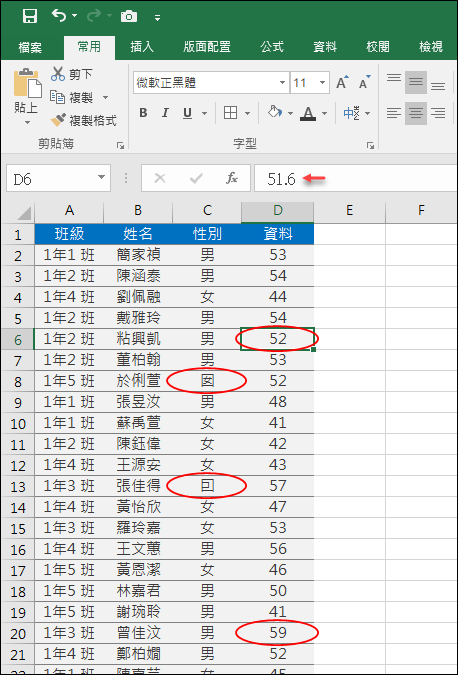Click the 中 phonetic guide icon
Image resolution: width=458 pixels, height=675 pixels.
(x=351, y=113)
